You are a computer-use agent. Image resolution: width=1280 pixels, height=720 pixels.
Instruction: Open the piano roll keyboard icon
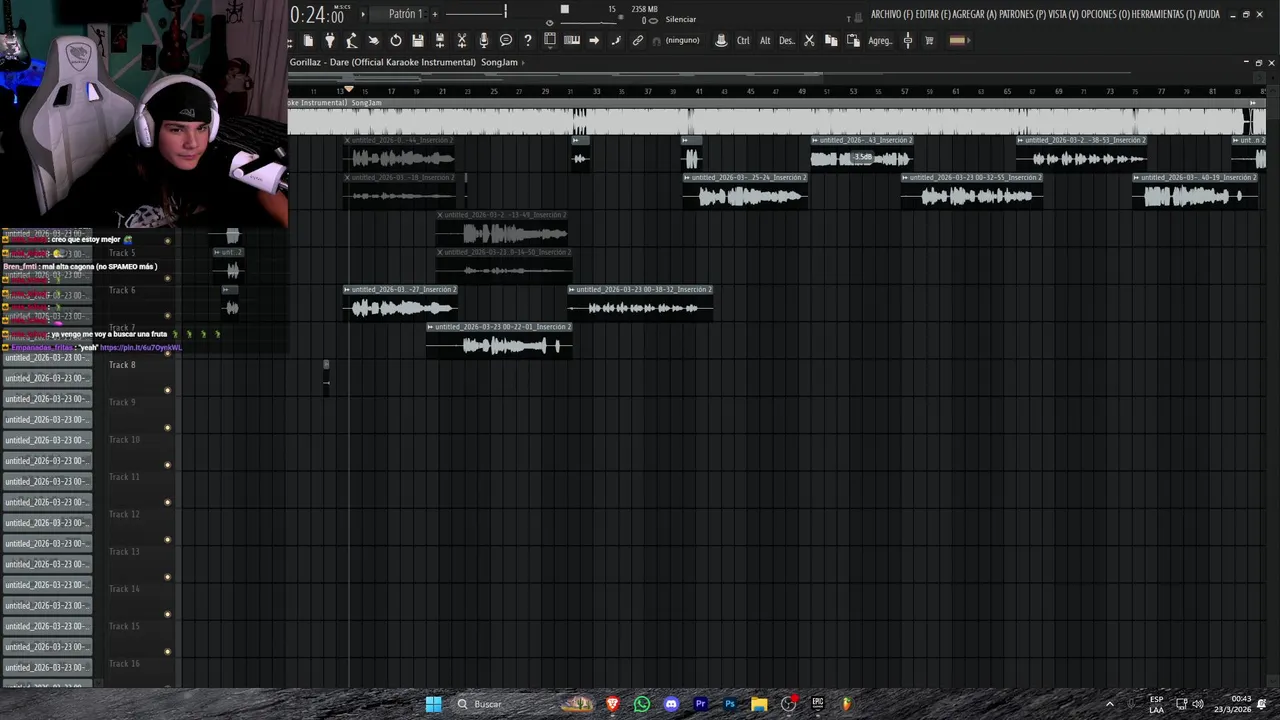point(572,40)
